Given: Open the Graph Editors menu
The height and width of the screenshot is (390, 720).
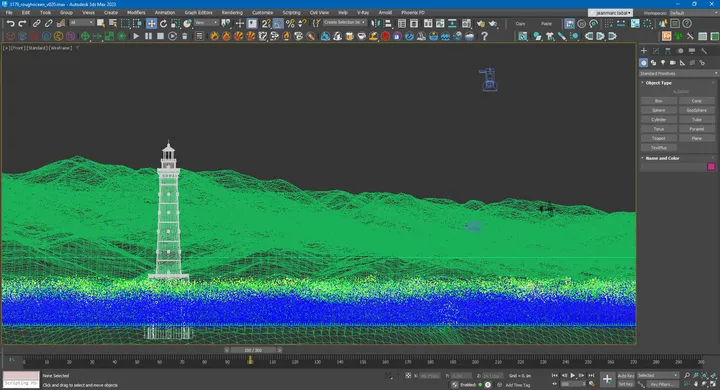Looking at the screenshot, I should (x=198, y=12).
